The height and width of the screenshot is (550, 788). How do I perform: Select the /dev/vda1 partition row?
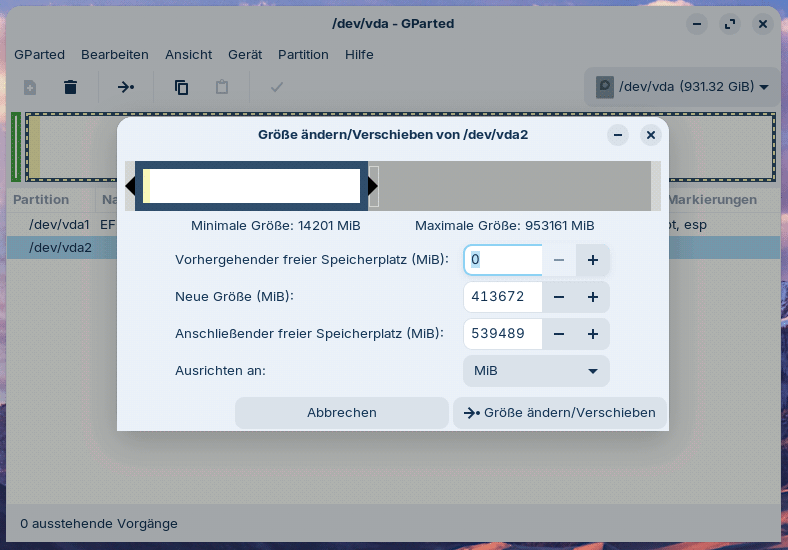[393, 225]
